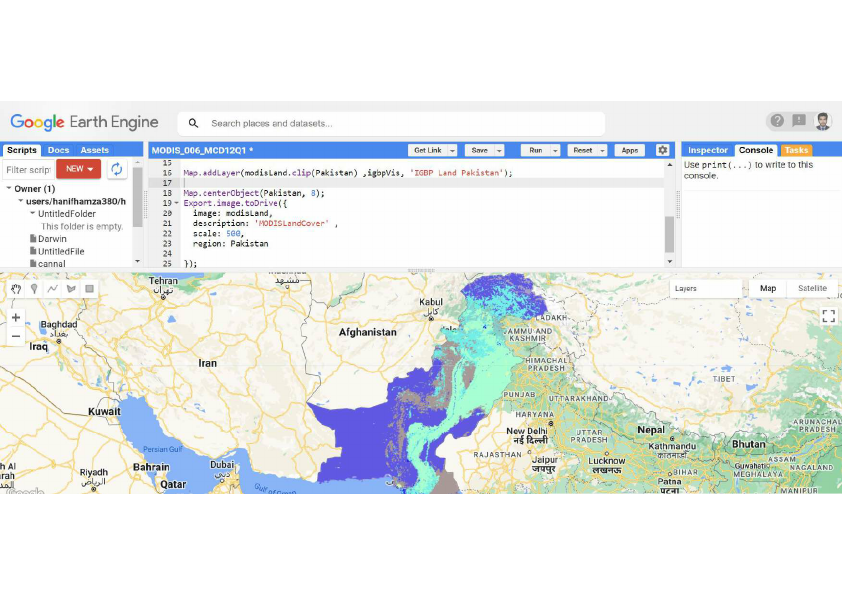Viewport: 842px width, 595px height.
Task: Open the script settings gear
Action: tap(663, 150)
